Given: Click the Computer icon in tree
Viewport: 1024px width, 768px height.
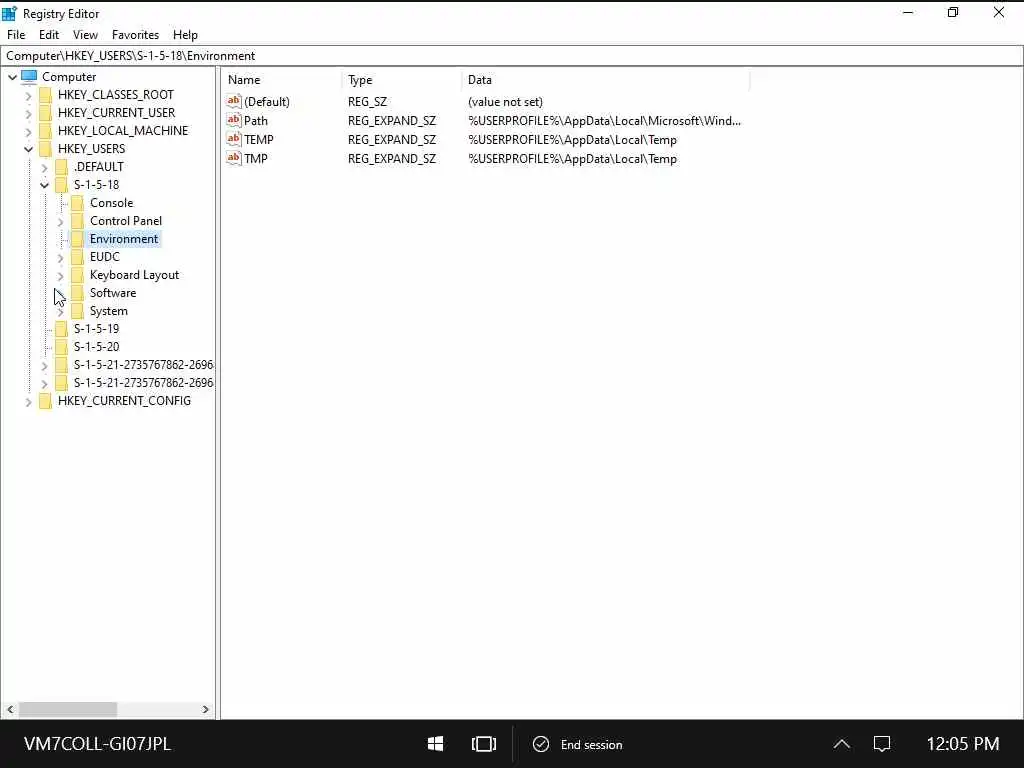Looking at the screenshot, I should 29,77.
